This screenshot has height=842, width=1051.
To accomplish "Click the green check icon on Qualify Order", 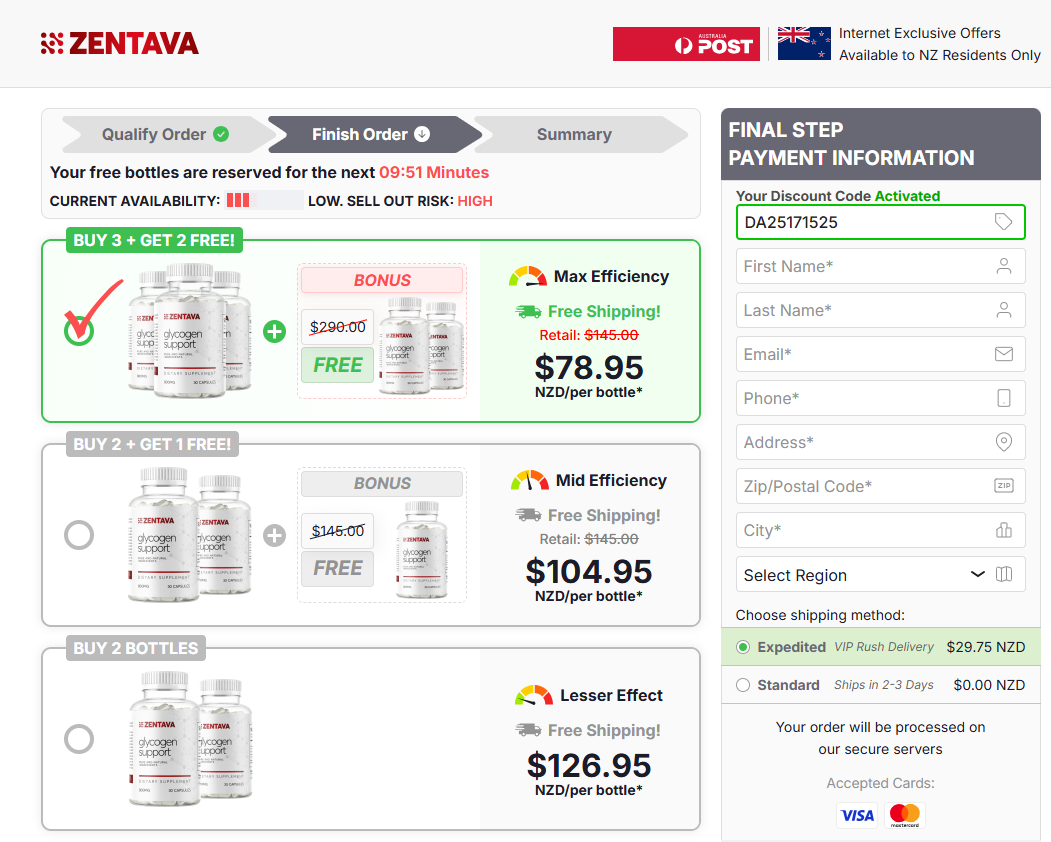I will click(221, 134).
